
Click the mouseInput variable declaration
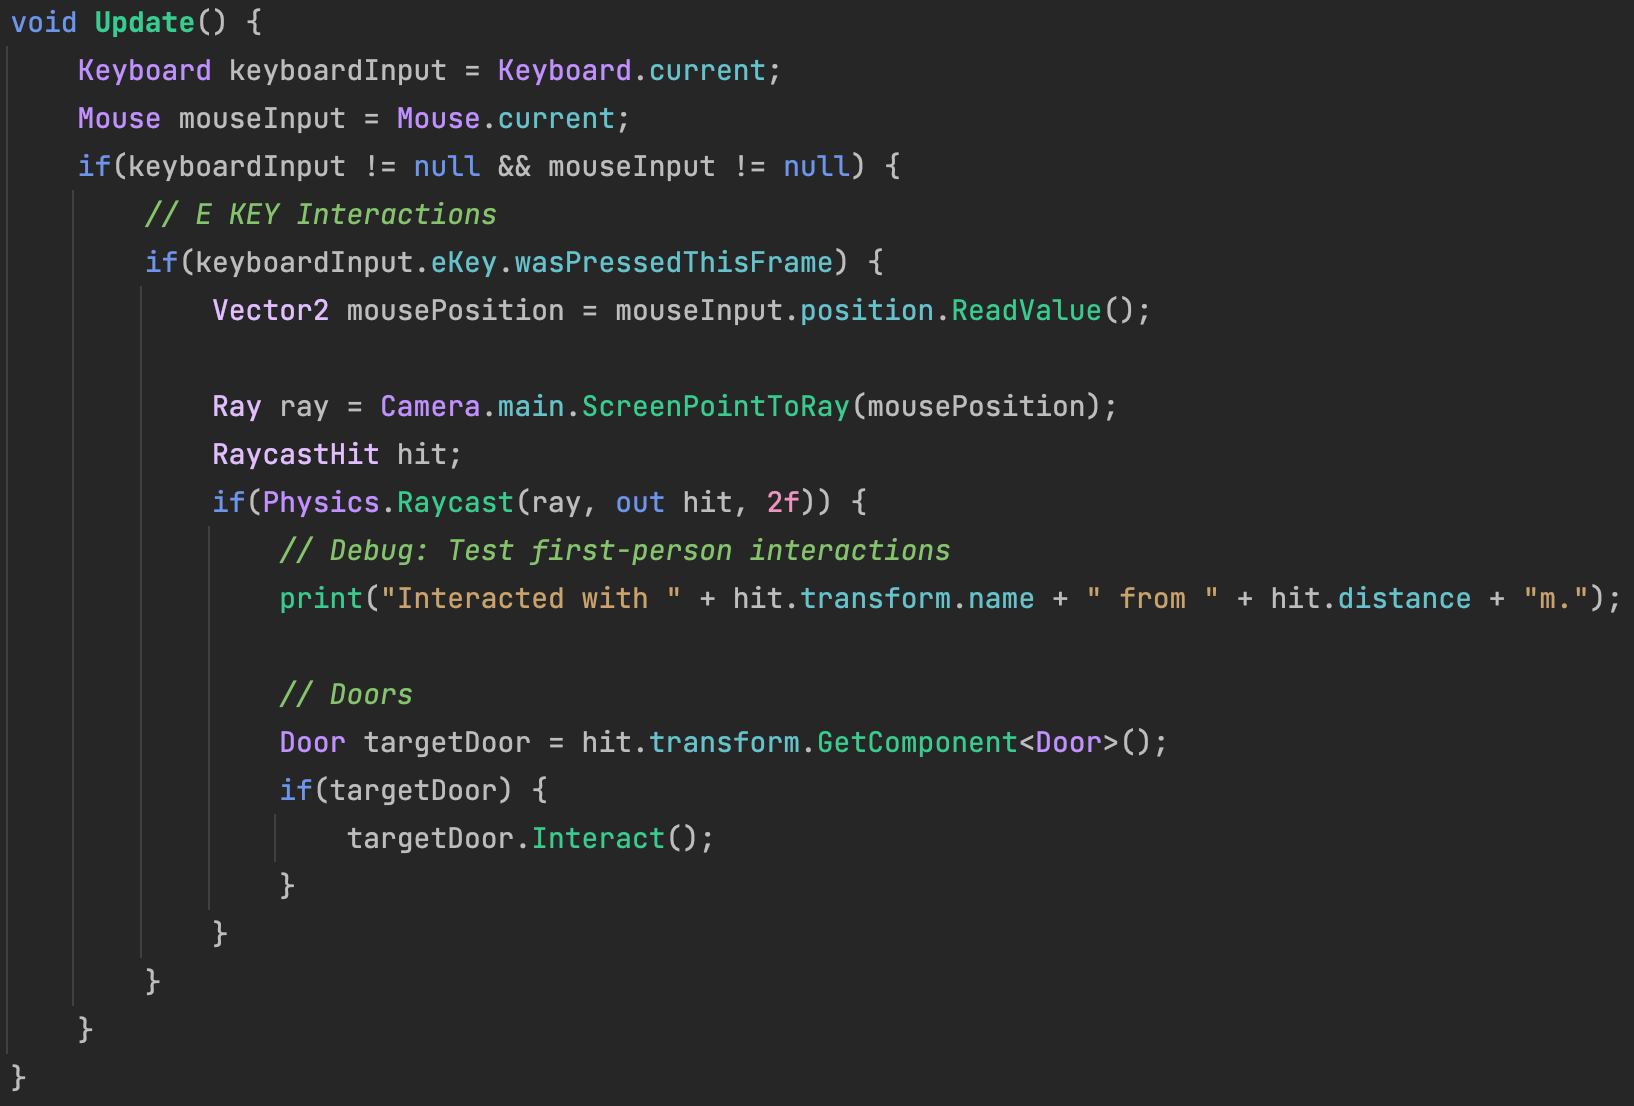coord(261,118)
